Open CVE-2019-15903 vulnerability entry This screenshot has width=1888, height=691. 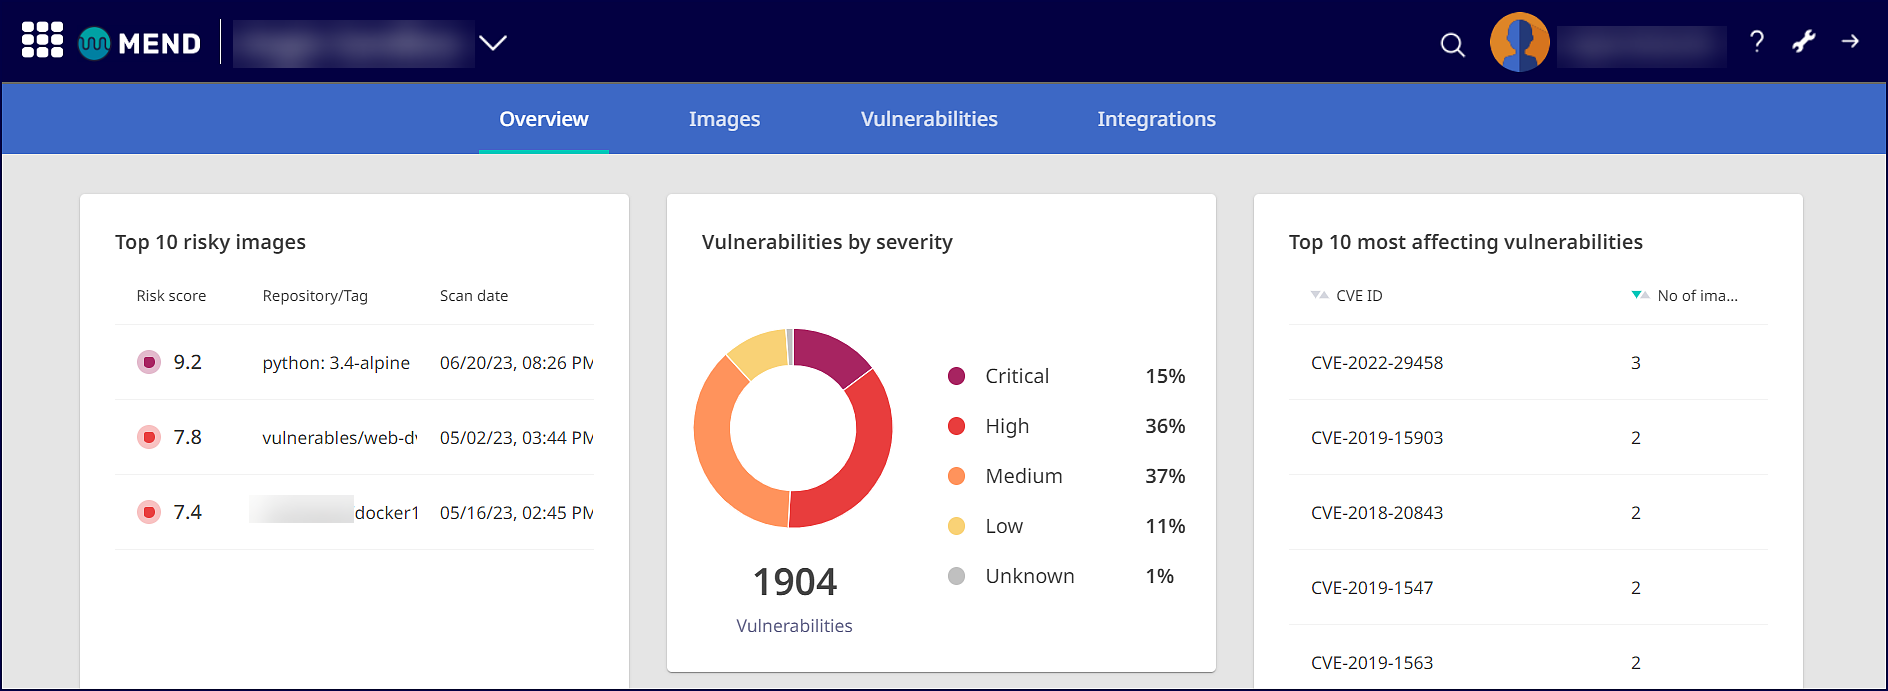pos(1376,438)
